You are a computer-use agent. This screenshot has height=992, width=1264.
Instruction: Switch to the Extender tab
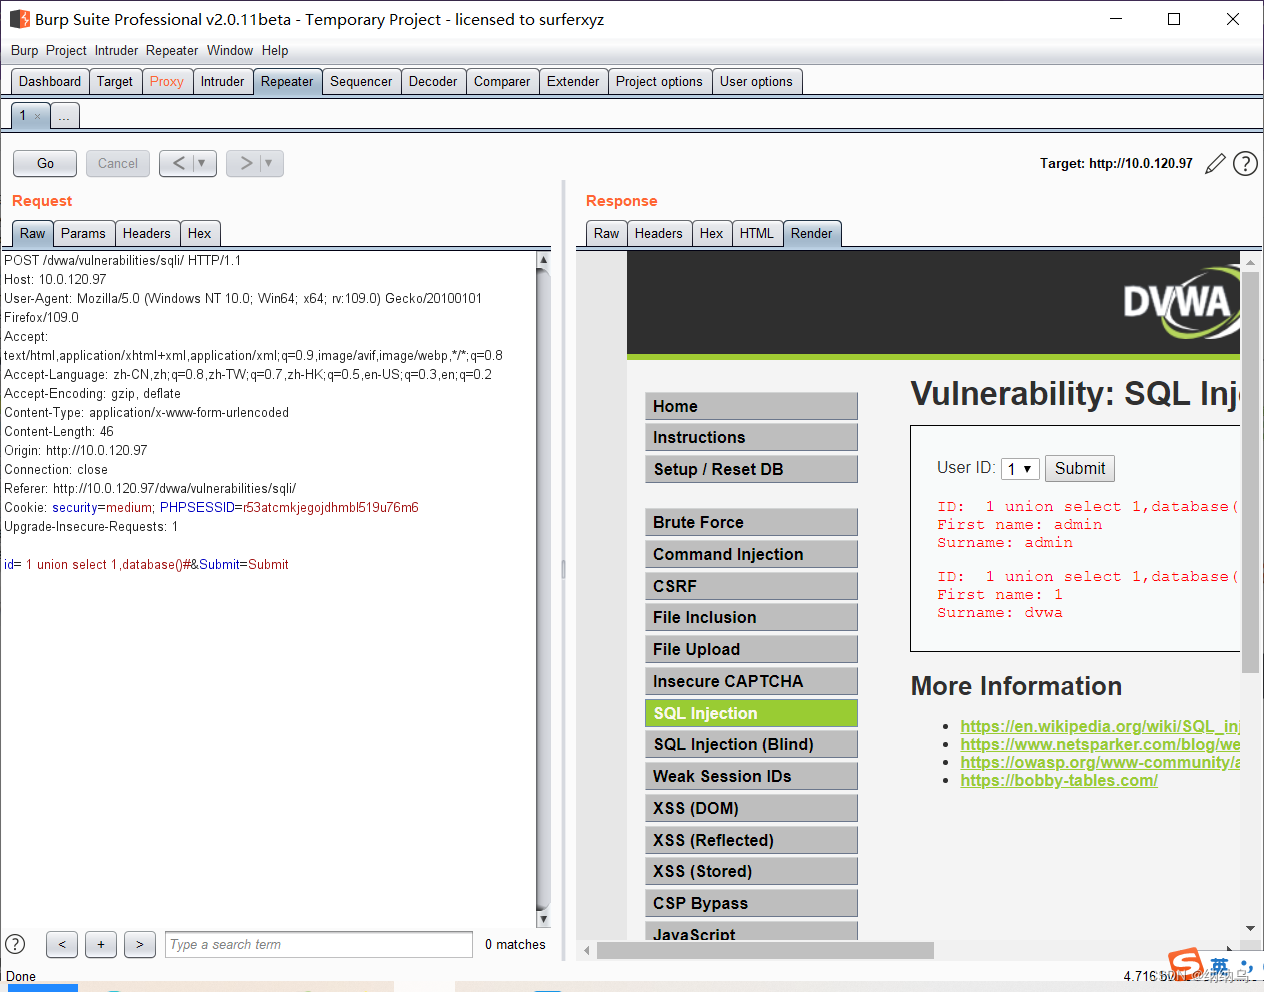[573, 82]
